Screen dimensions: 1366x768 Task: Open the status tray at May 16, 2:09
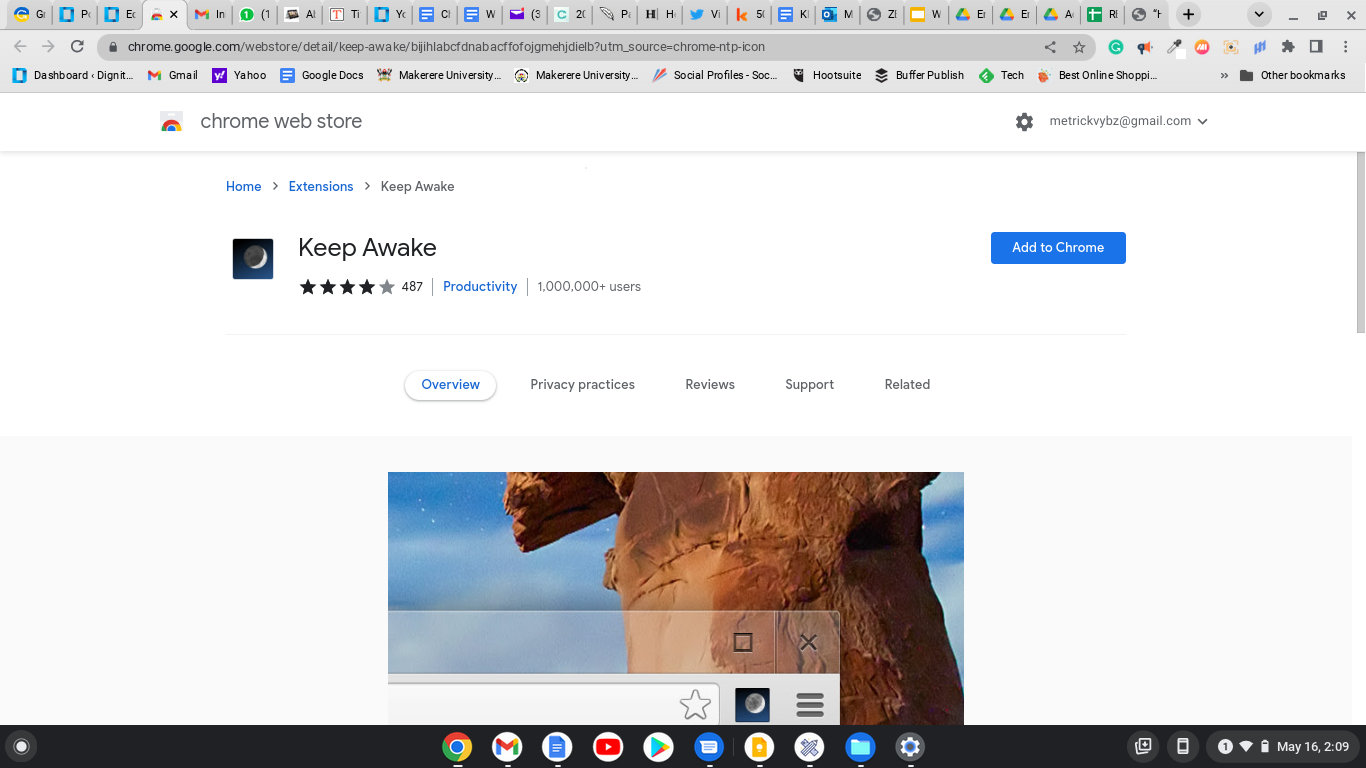(x=1283, y=746)
